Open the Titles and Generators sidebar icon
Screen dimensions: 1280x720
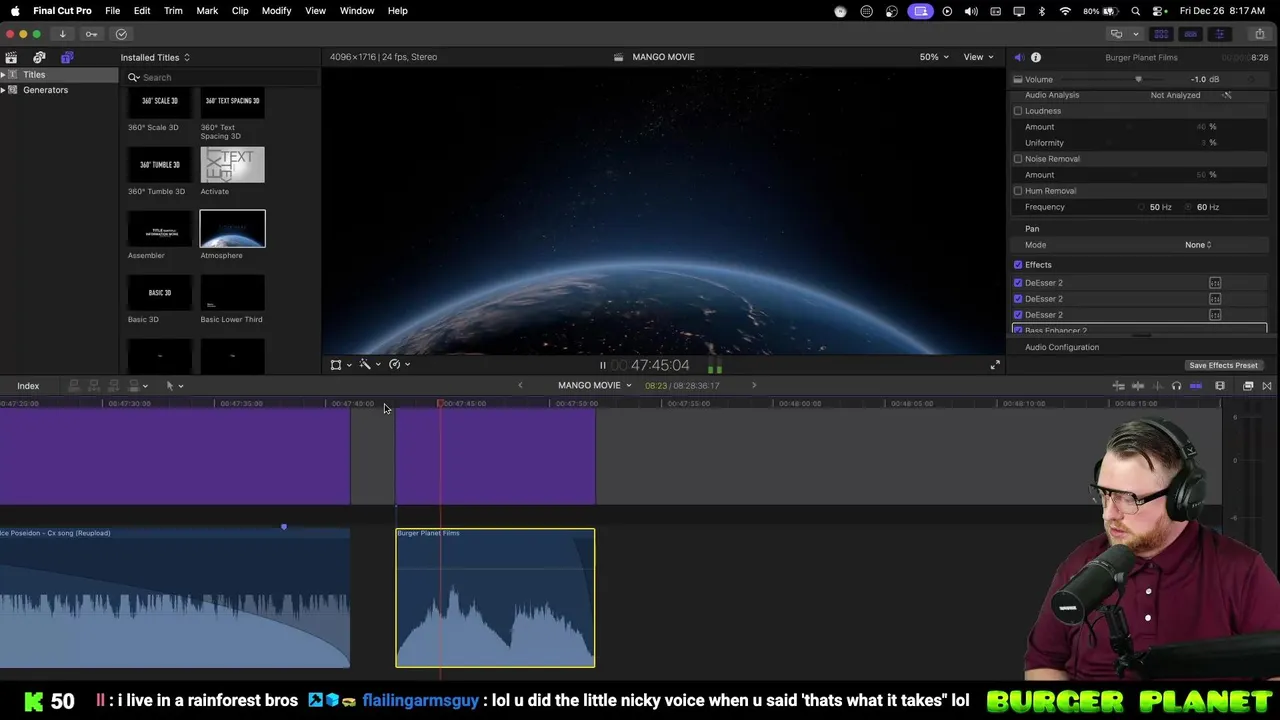[67, 58]
